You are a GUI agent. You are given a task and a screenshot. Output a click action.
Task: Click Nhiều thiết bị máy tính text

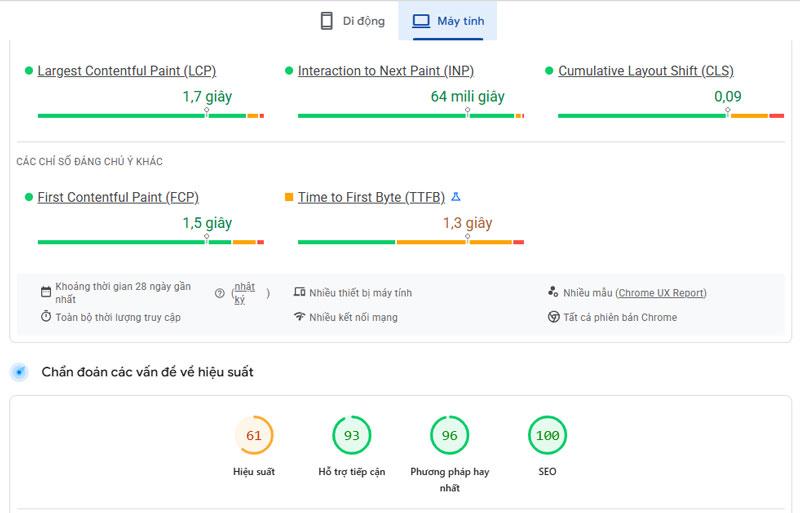[360, 293]
